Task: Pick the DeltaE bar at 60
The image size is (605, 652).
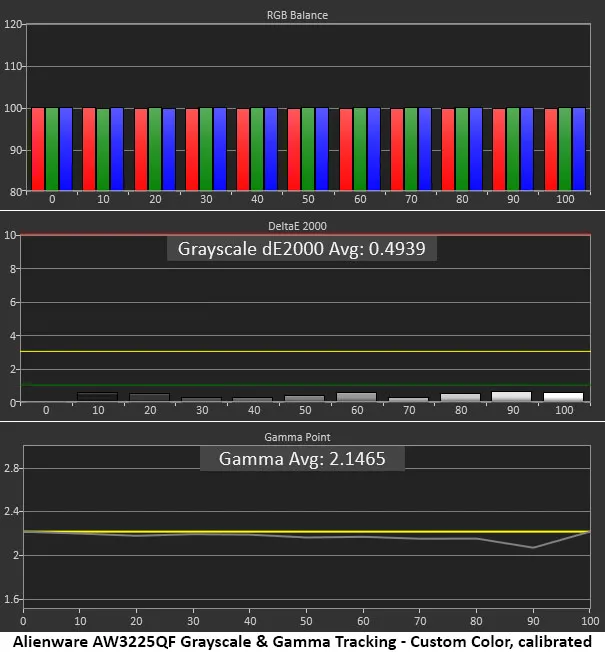Action: pos(357,397)
